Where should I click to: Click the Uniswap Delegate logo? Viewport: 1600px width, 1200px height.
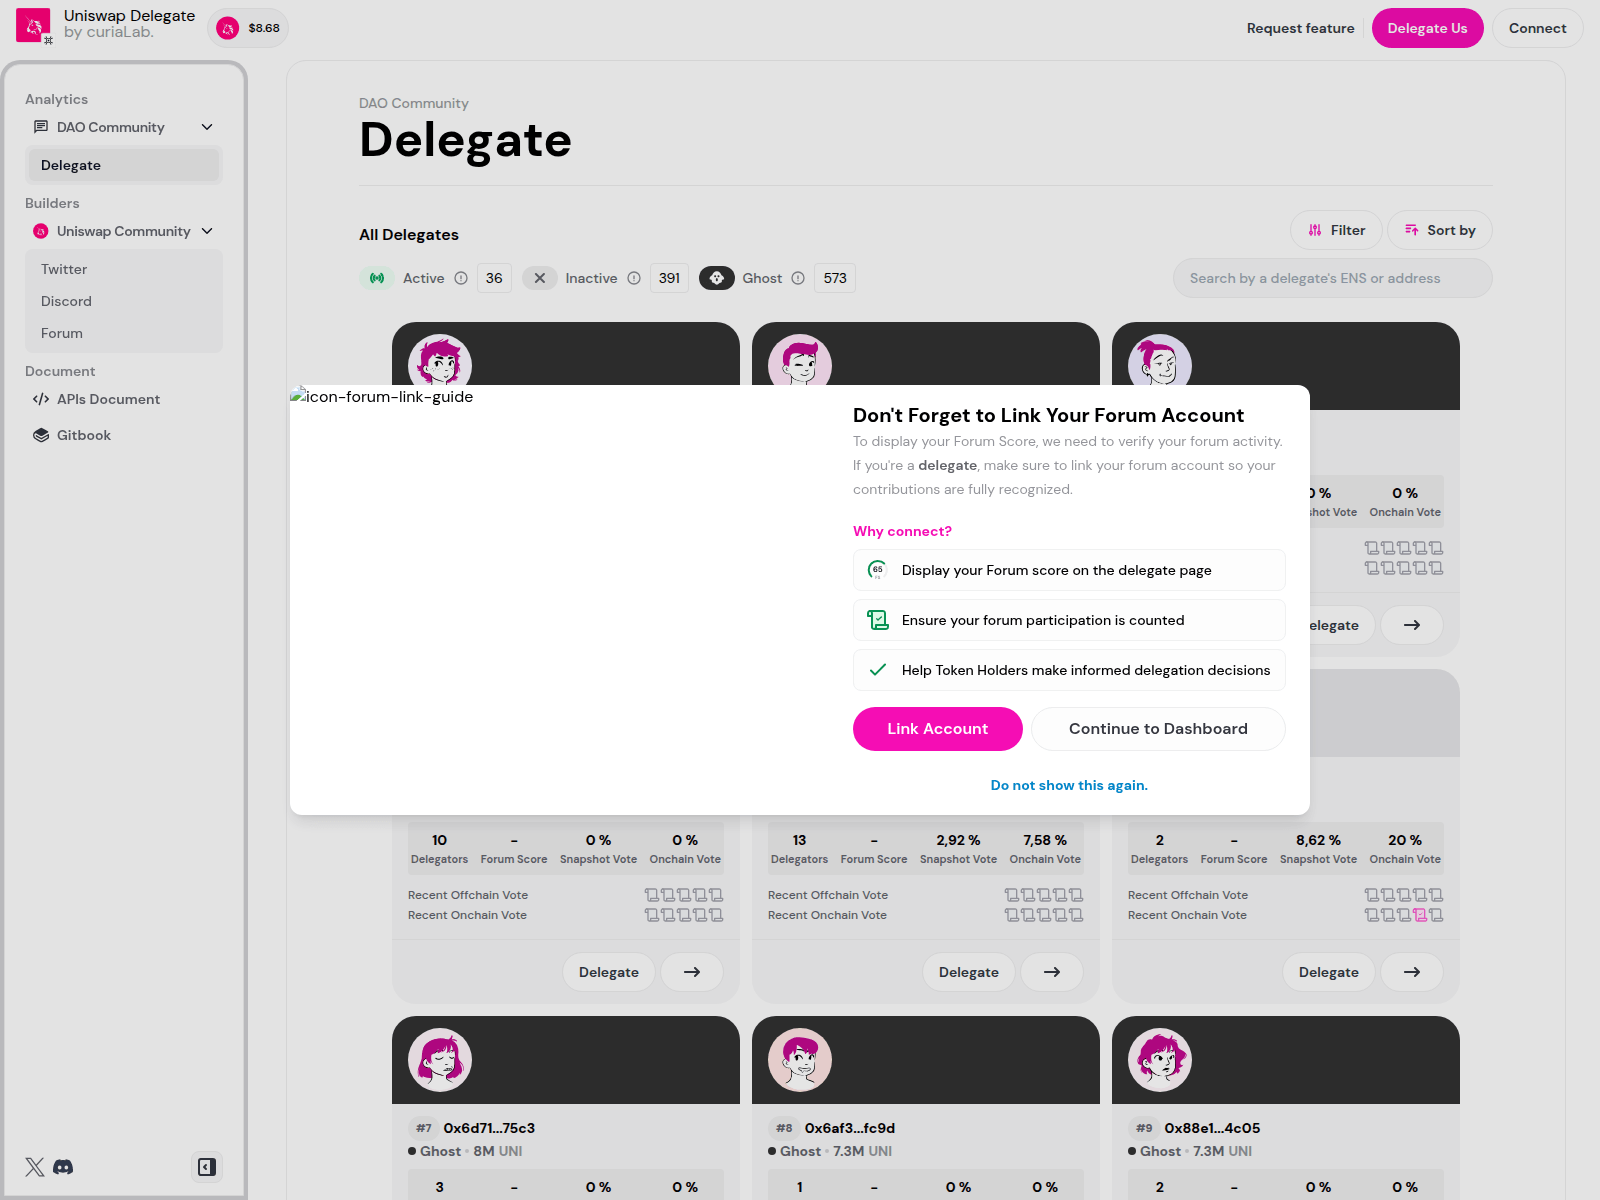tap(34, 27)
